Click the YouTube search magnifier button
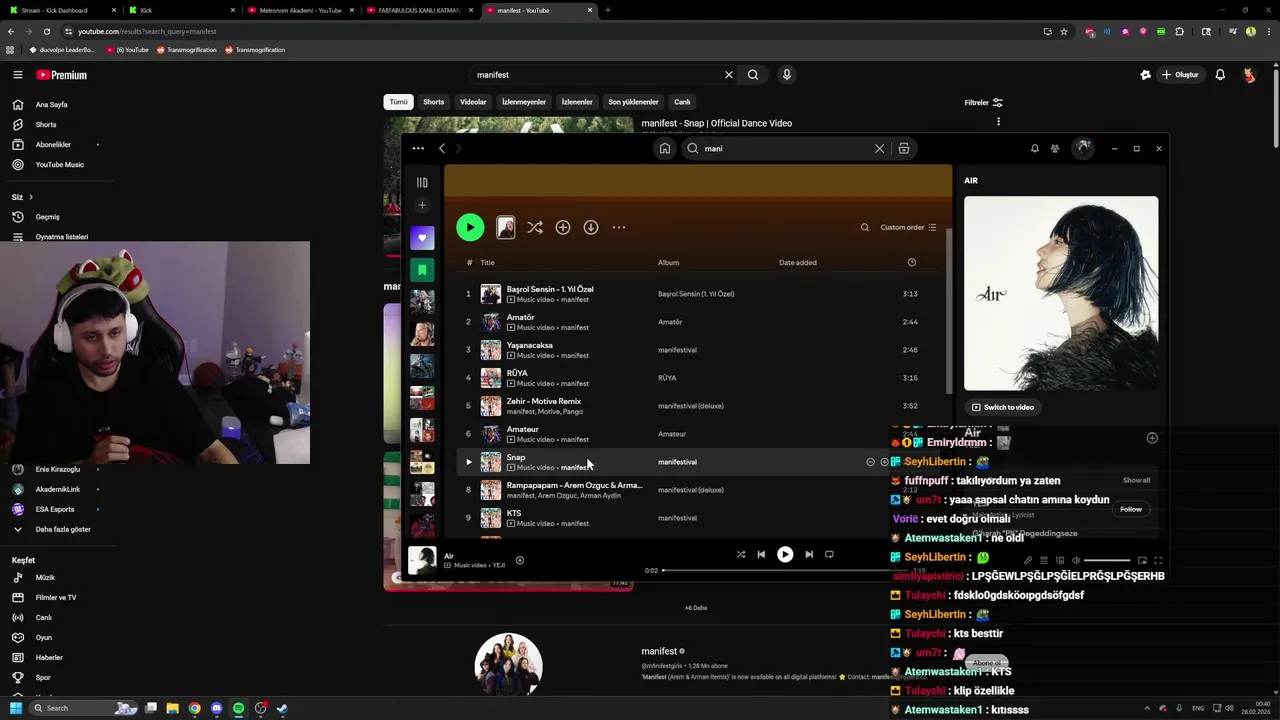The height and width of the screenshot is (720, 1280). [x=753, y=75]
